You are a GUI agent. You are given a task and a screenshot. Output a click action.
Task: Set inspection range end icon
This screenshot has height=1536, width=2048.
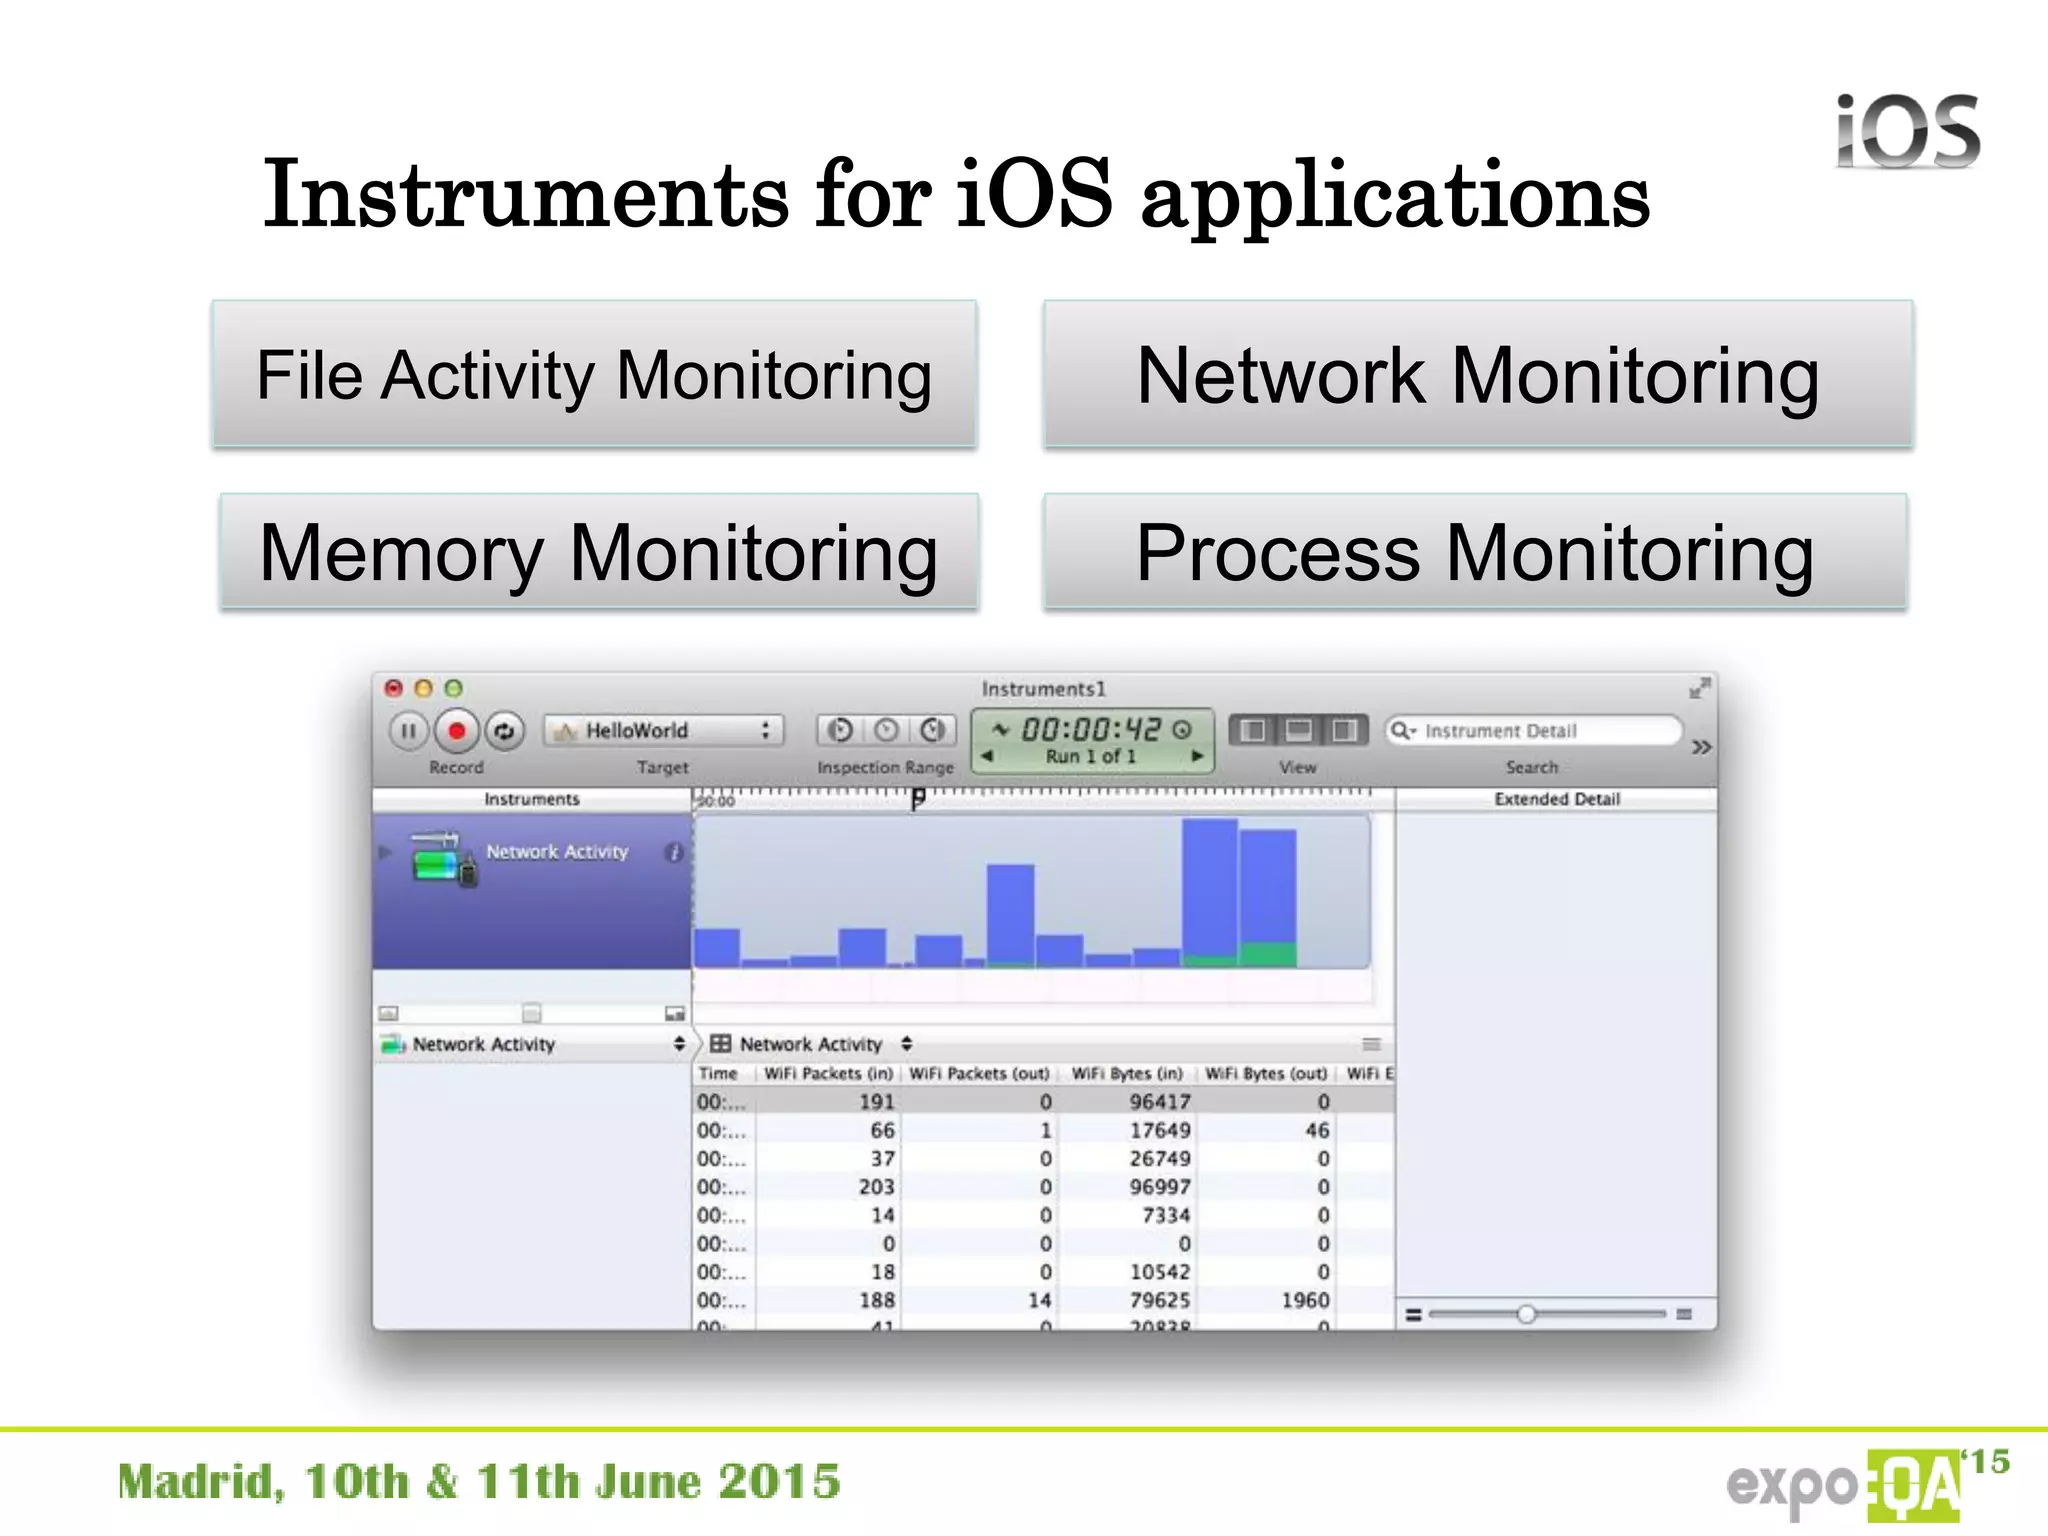click(x=932, y=731)
